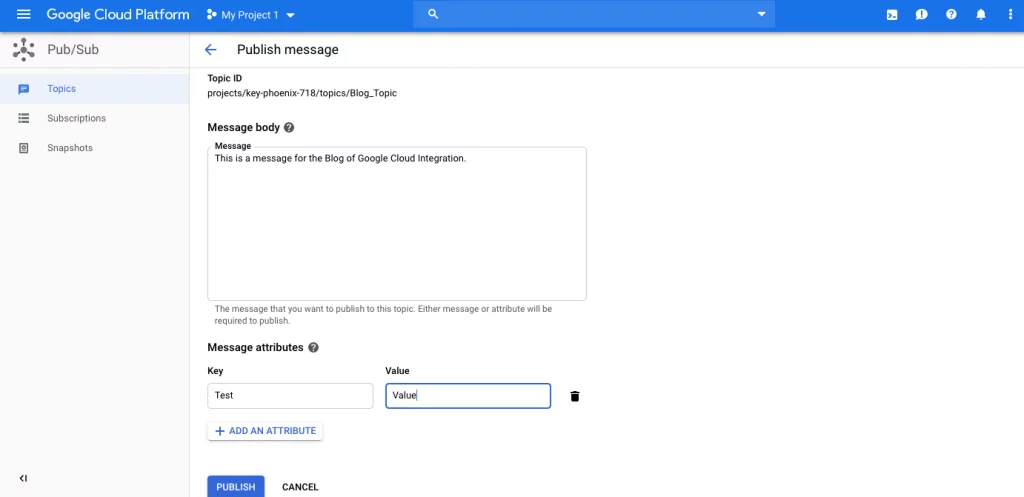Viewport: 1024px width, 497px height.
Task: Delete the attribute with trash icon
Action: 575,396
